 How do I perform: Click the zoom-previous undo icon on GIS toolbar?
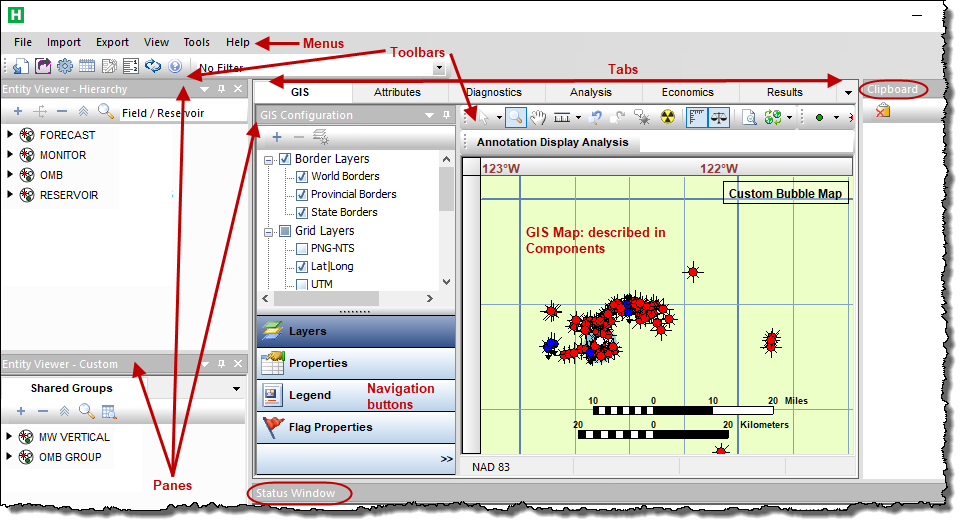(x=595, y=117)
